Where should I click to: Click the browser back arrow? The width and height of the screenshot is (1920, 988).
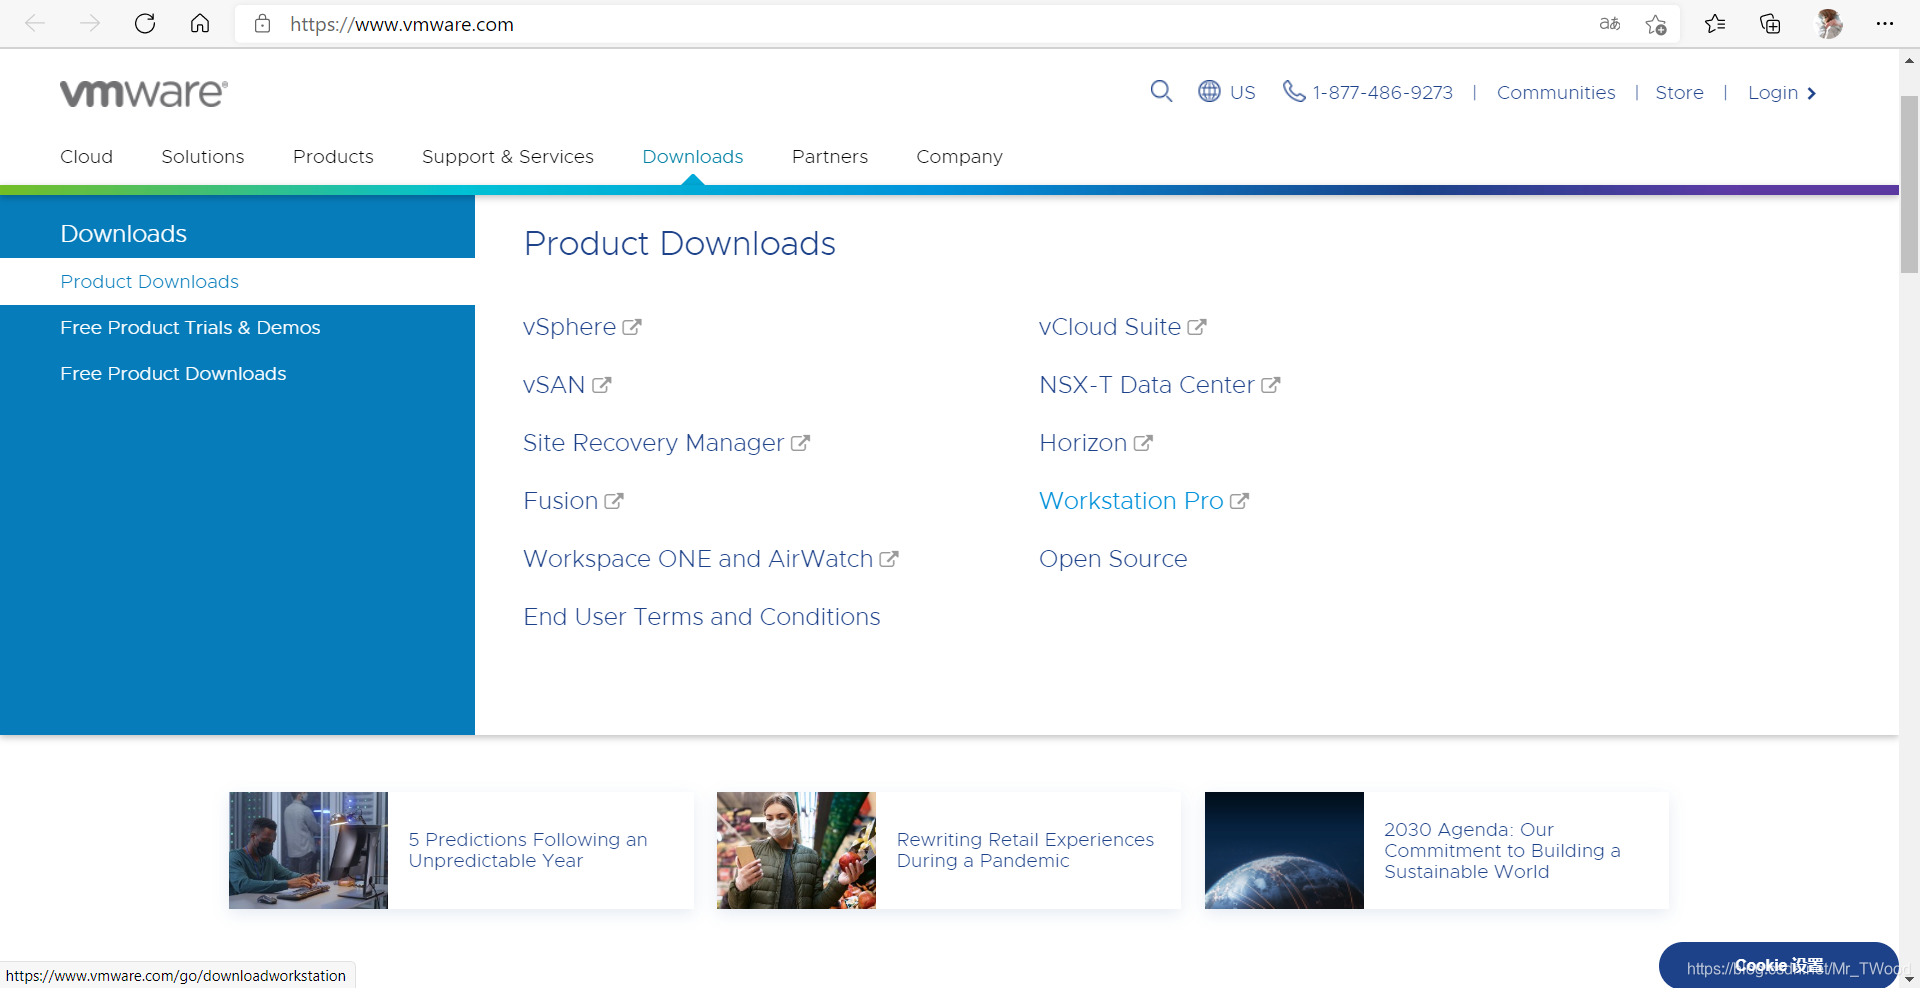35,23
